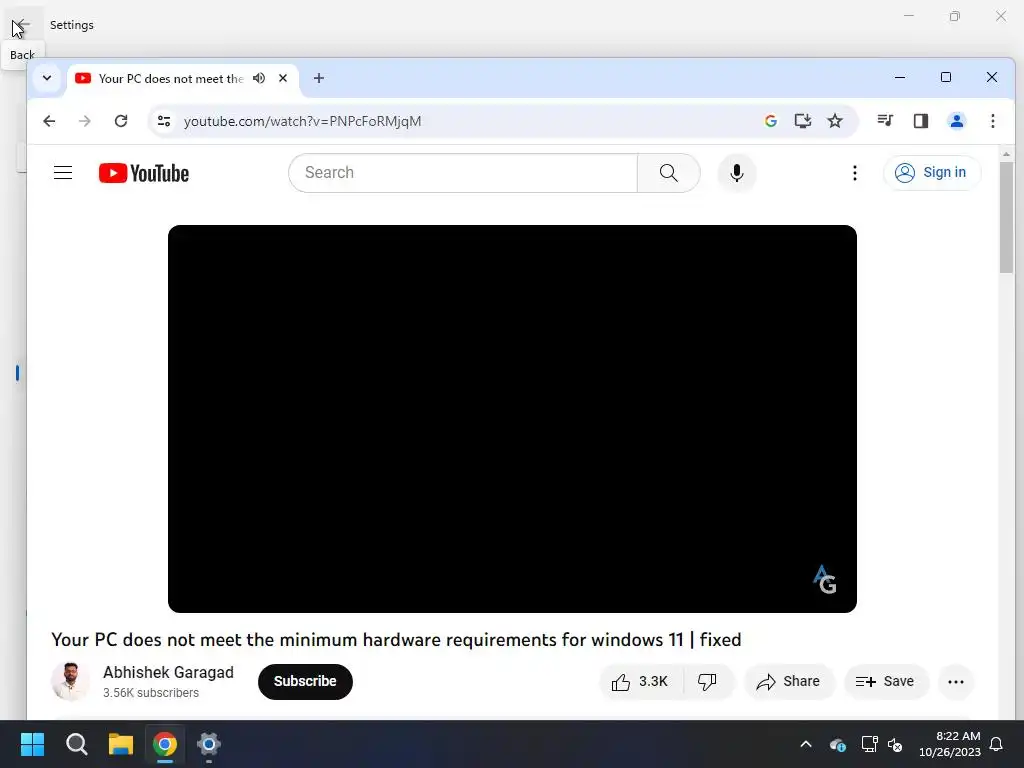
Task: Click the page vertical scrollbar thumb
Action: (x=1006, y=217)
